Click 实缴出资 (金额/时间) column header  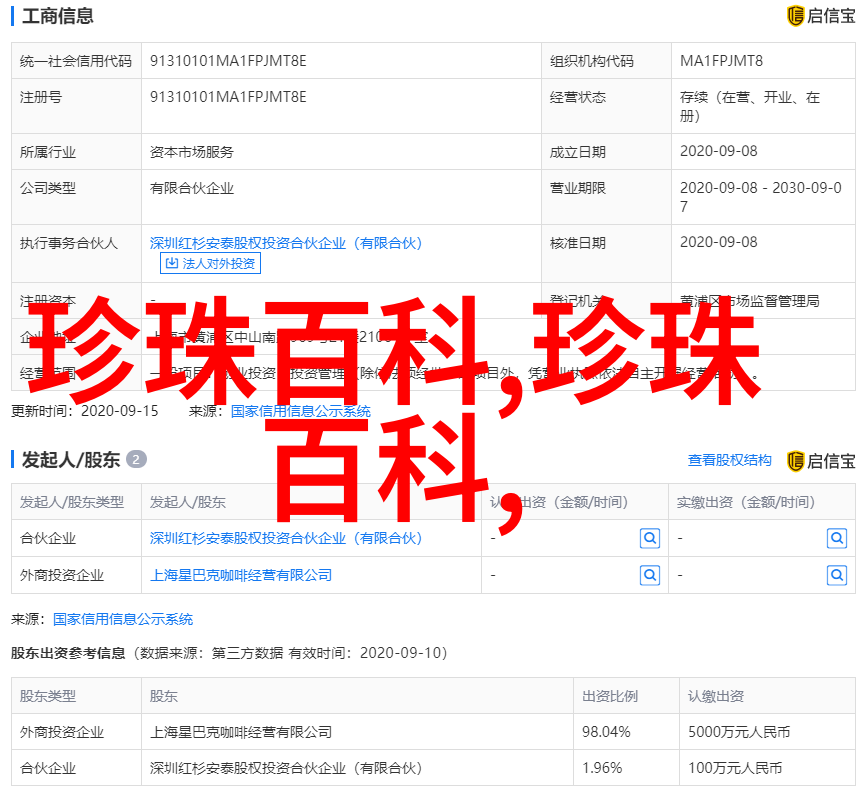[x=746, y=502]
